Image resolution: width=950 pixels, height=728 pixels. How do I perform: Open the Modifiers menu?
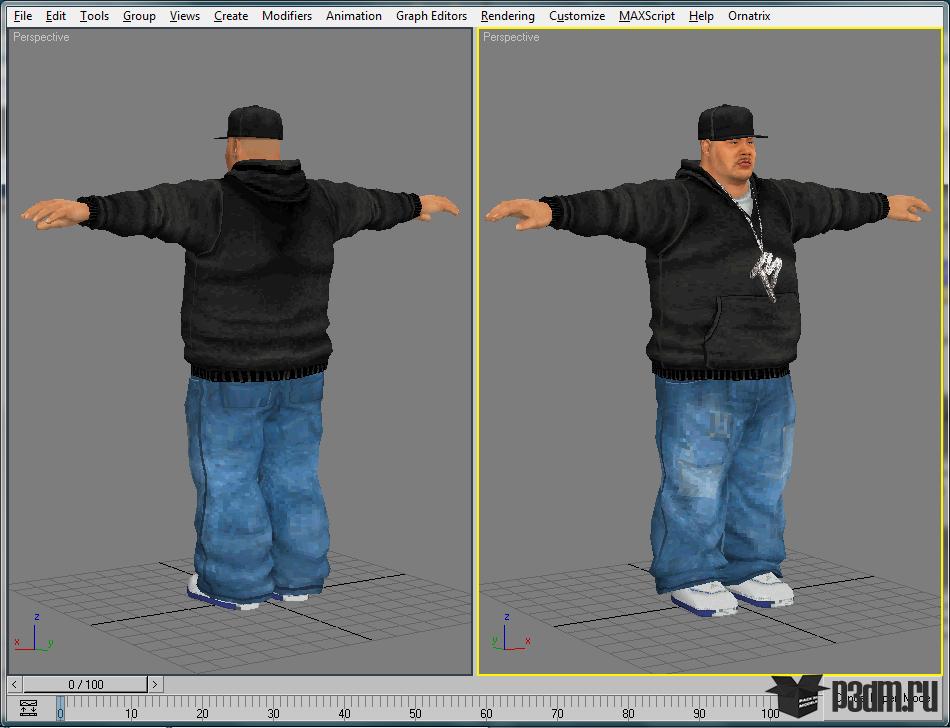pos(287,16)
